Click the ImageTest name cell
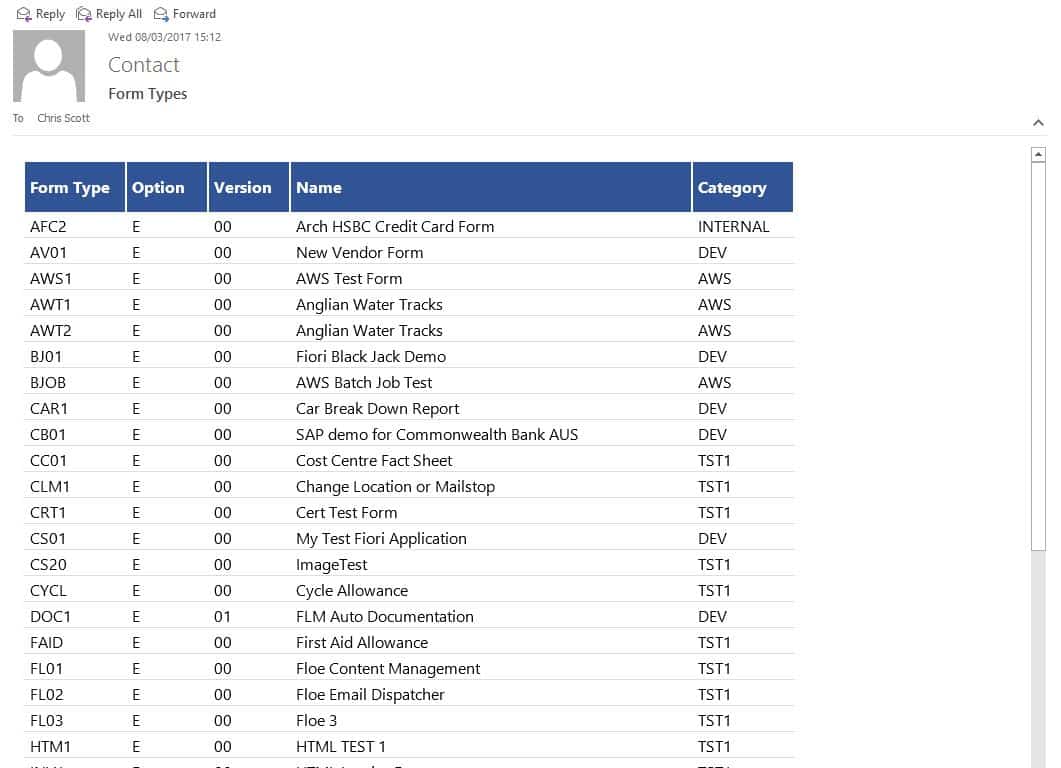This screenshot has height=768, width=1061. point(332,565)
